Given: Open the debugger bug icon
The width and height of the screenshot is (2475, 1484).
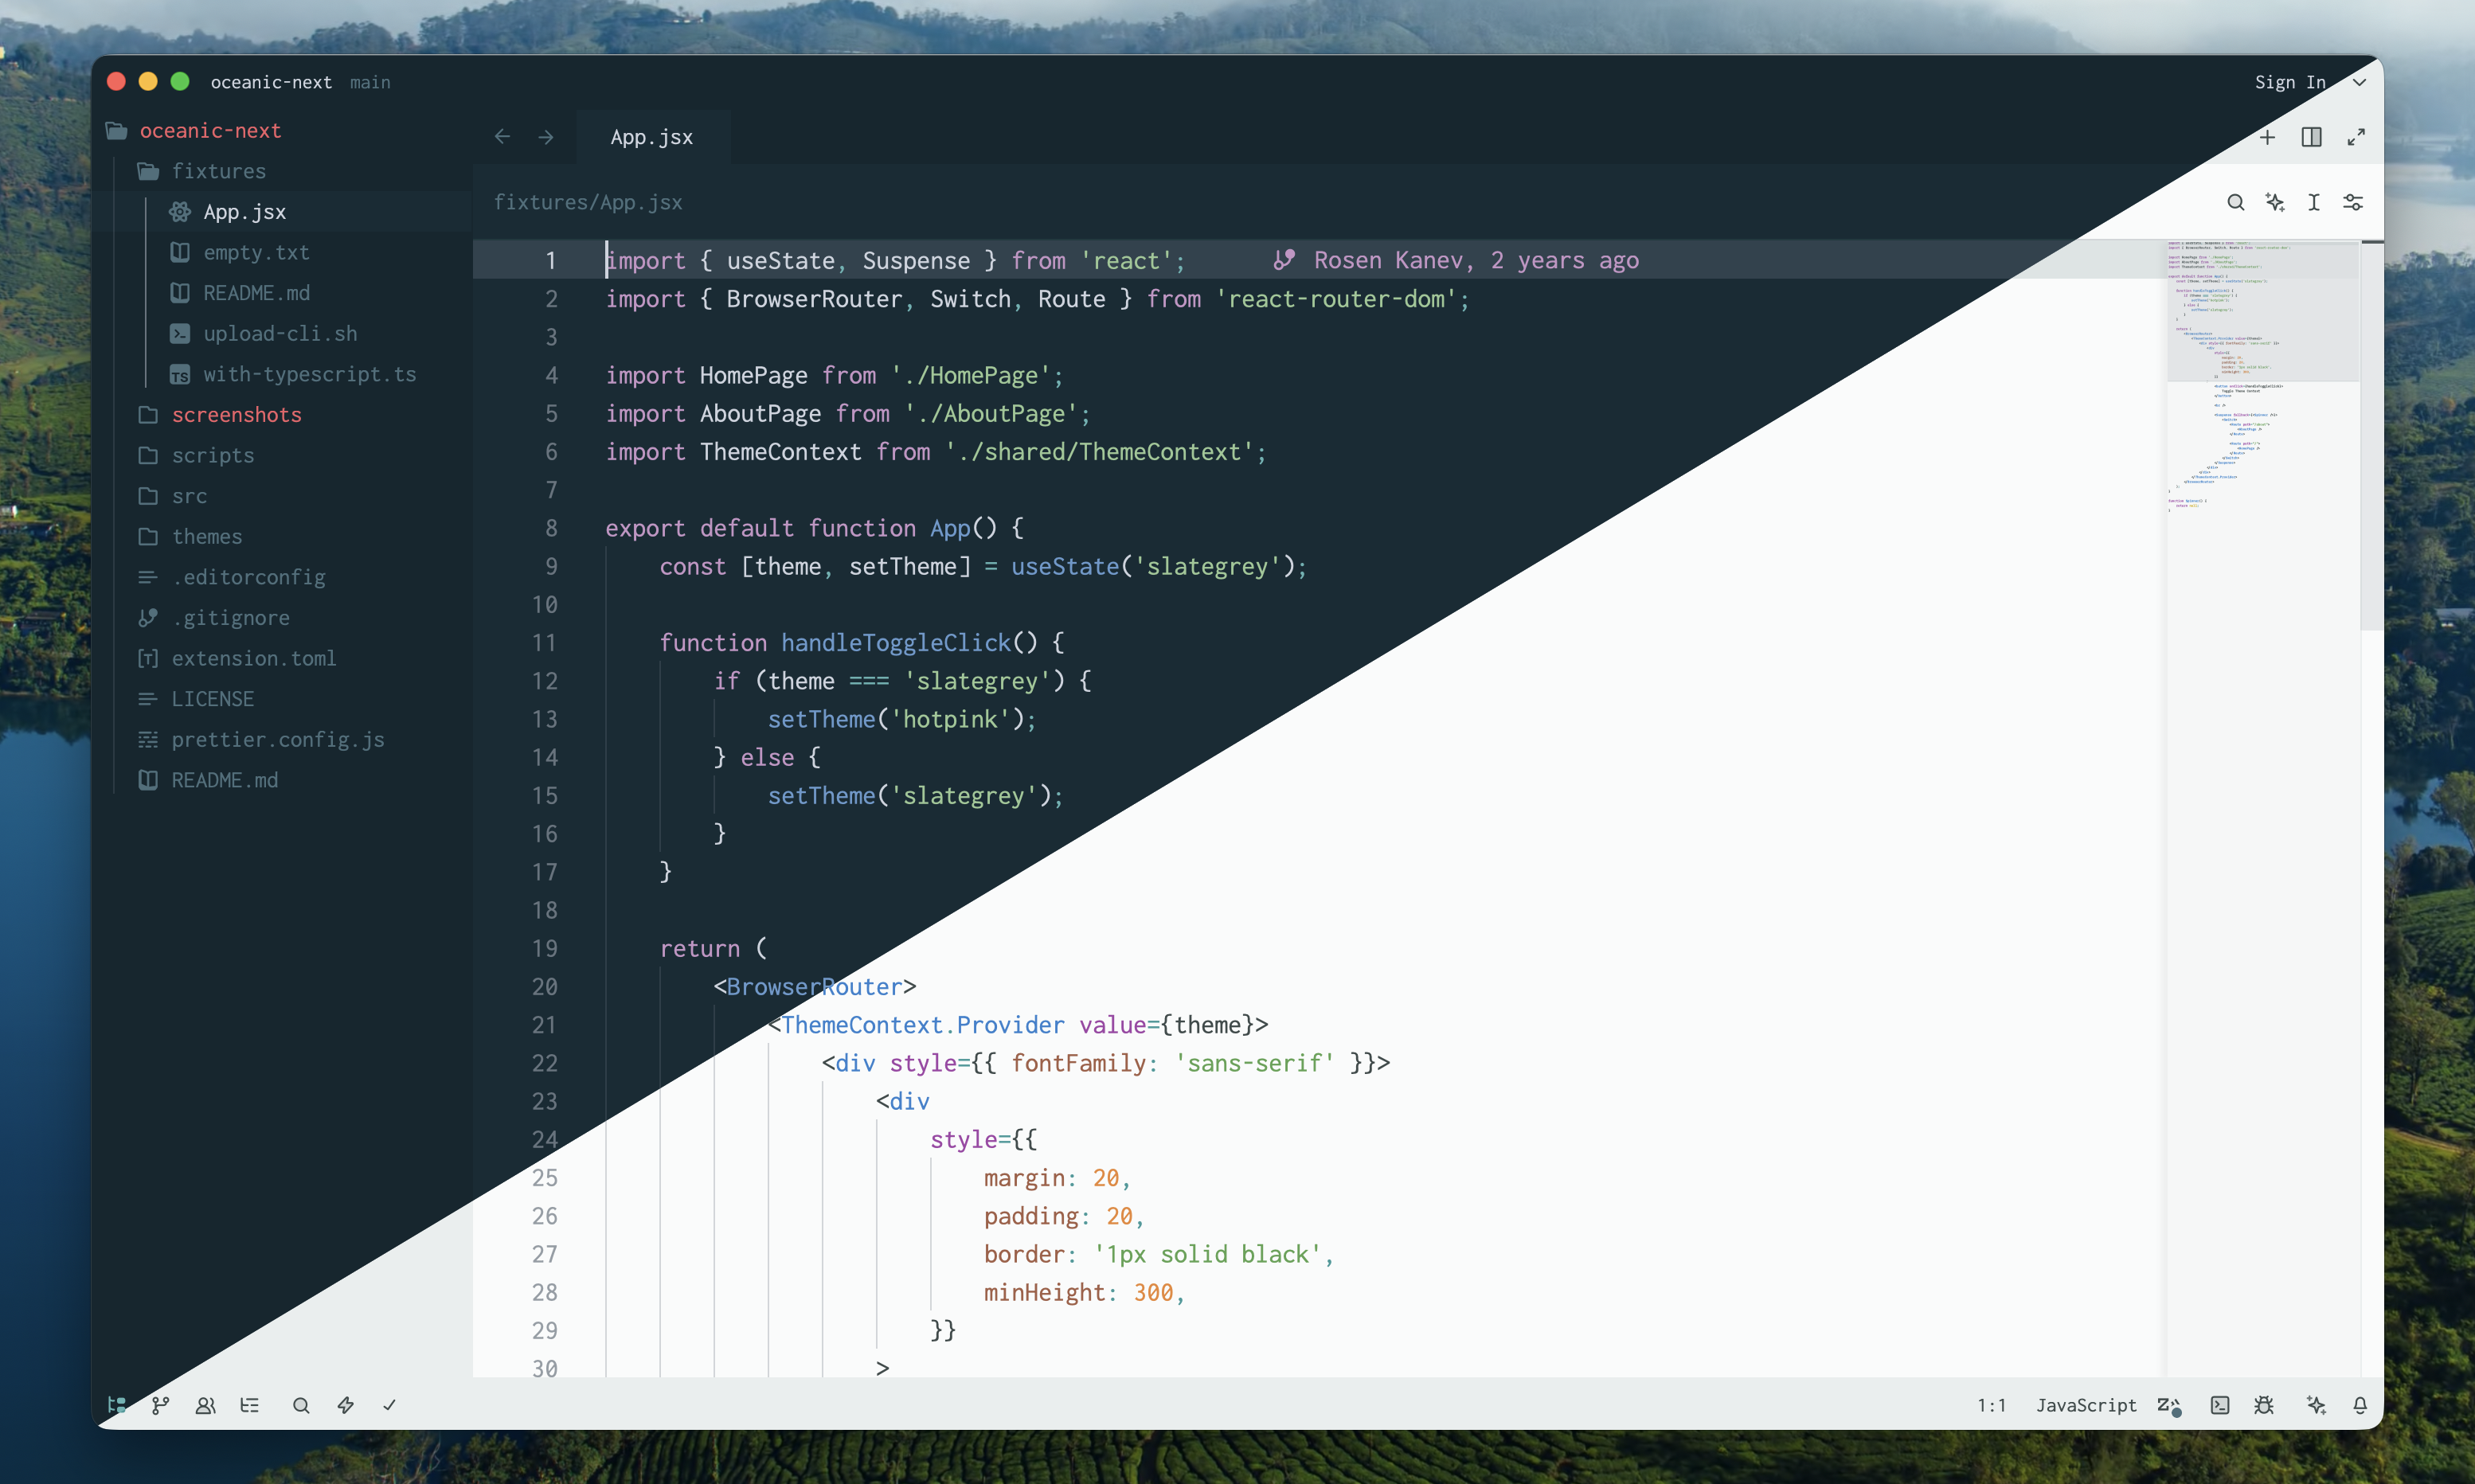Looking at the screenshot, I should click(2265, 1405).
